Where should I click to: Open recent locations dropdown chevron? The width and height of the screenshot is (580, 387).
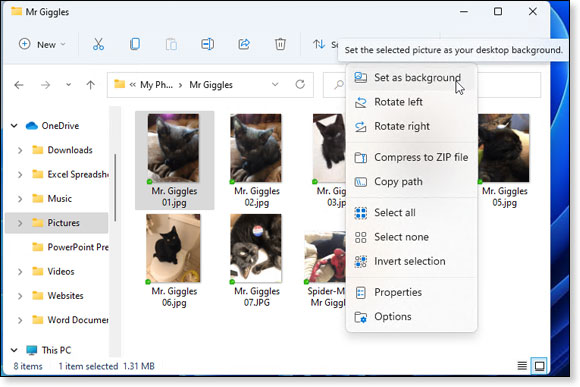[68, 85]
